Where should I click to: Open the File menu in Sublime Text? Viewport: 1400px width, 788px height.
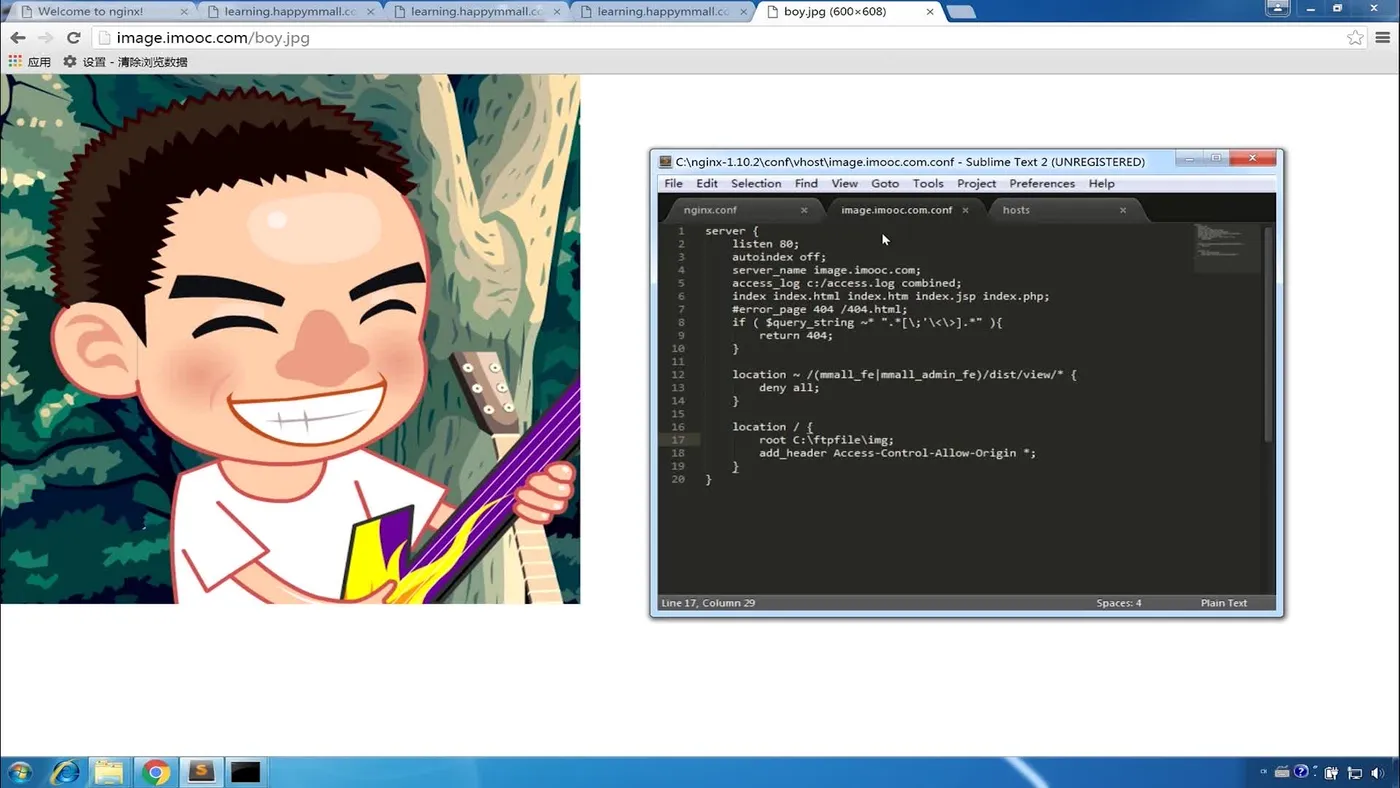674,184
